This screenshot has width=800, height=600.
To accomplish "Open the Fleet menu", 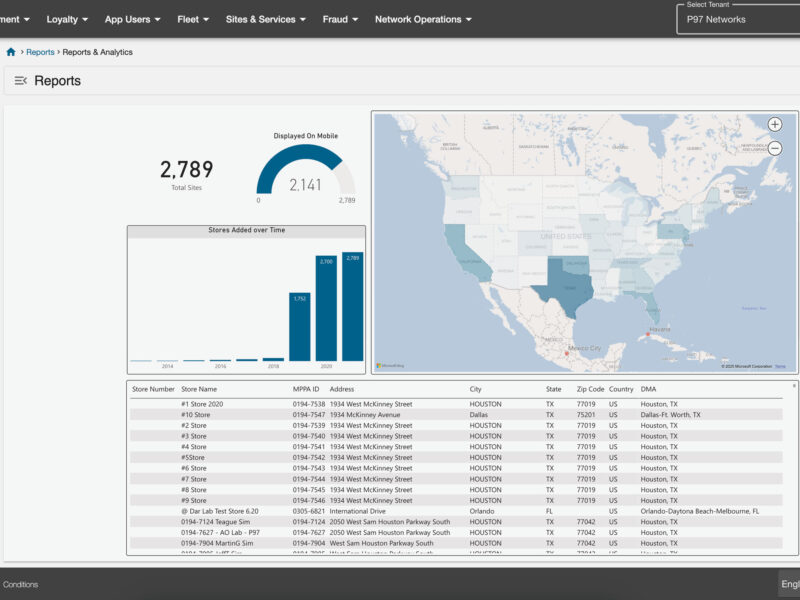I will (x=193, y=19).
